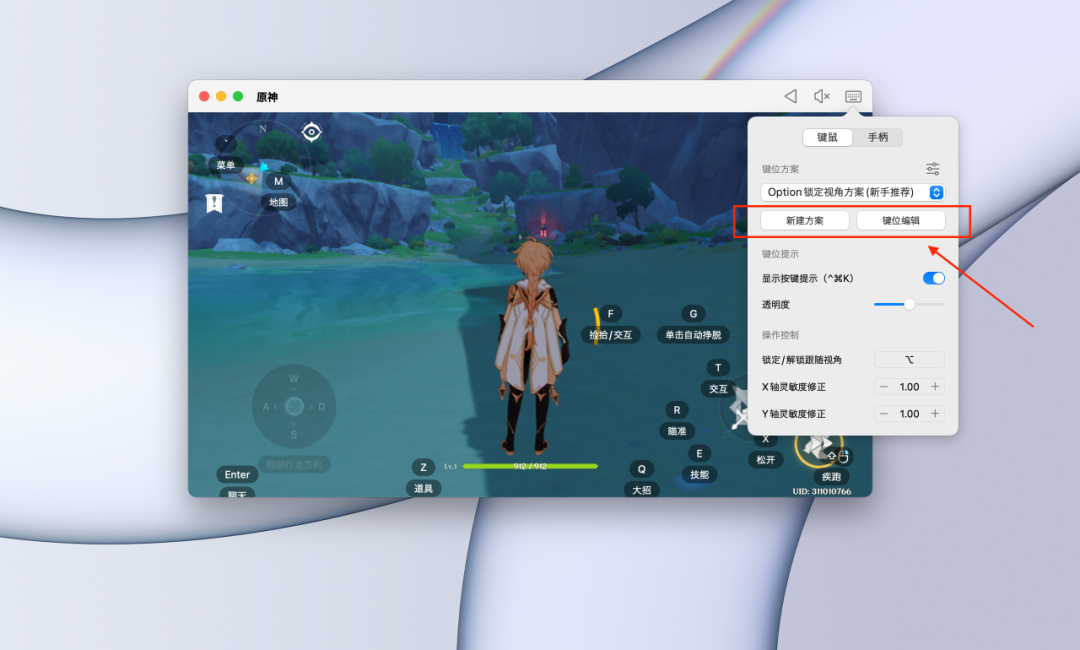1080x650 pixels.
Task: Toggle the muted speaker icon in title bar
Action: 821,96
